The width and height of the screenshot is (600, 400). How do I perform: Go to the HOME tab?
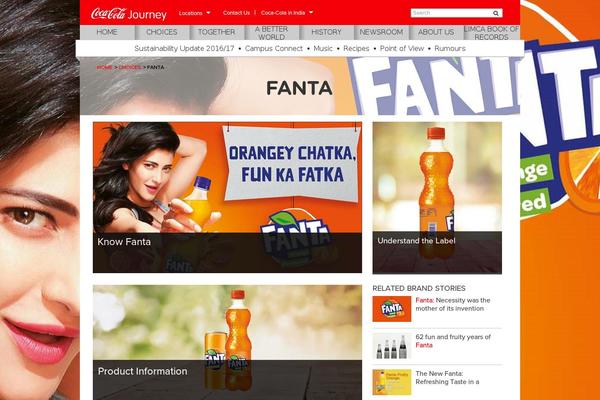pos(107,32)
